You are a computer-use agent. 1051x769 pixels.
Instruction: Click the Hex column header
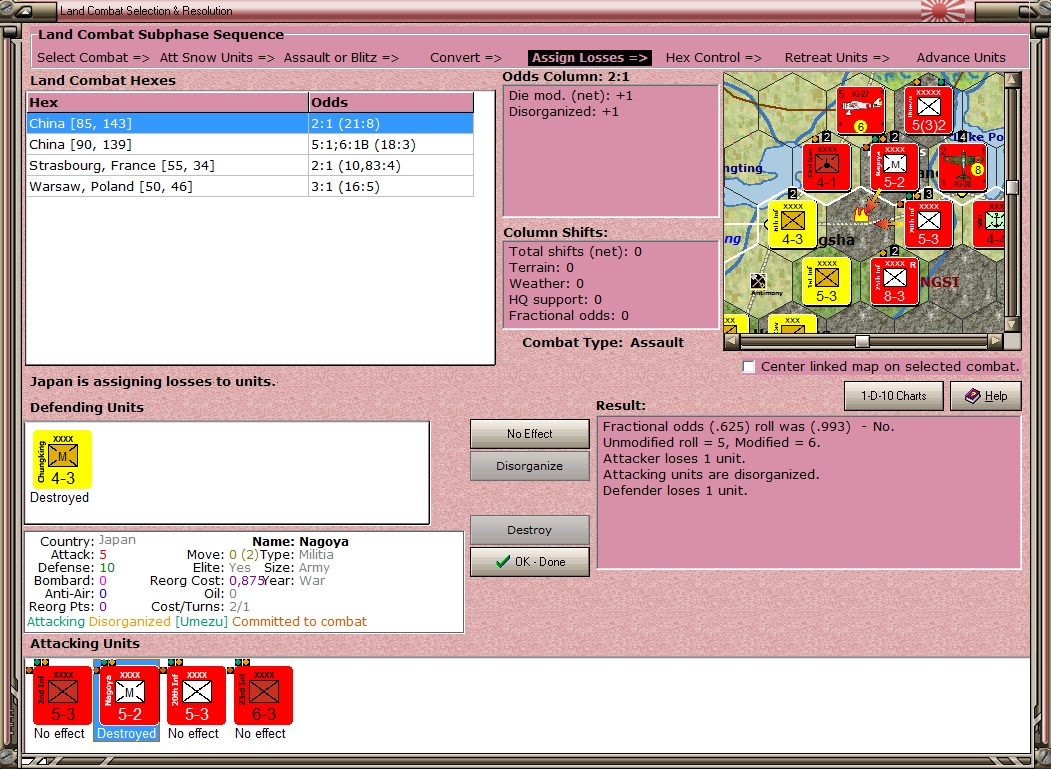click(x=168, y=103)
